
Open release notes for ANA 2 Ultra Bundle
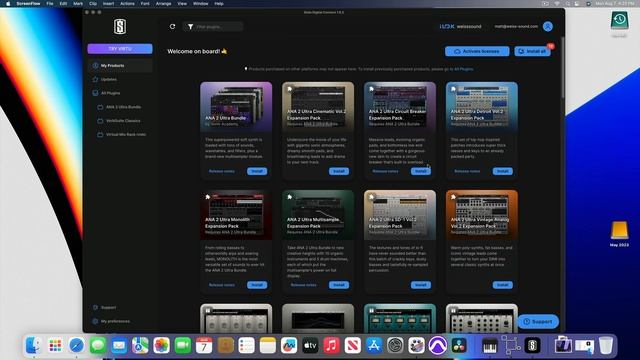pos(222,171)
